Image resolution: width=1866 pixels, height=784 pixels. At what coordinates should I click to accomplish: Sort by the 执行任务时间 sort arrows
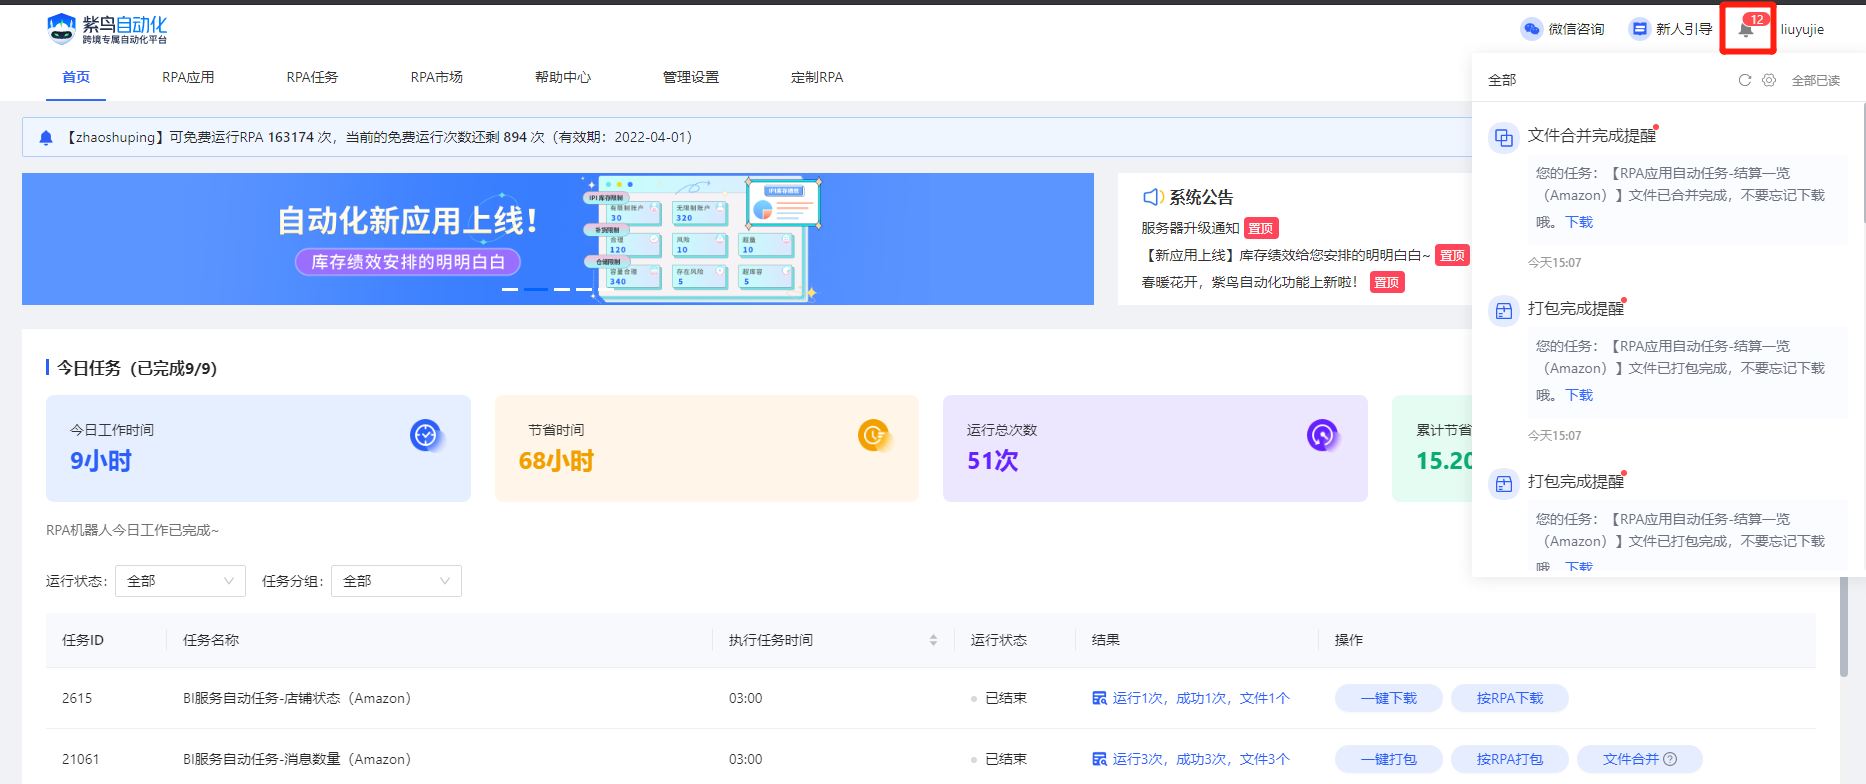click(x=933, y=640)
